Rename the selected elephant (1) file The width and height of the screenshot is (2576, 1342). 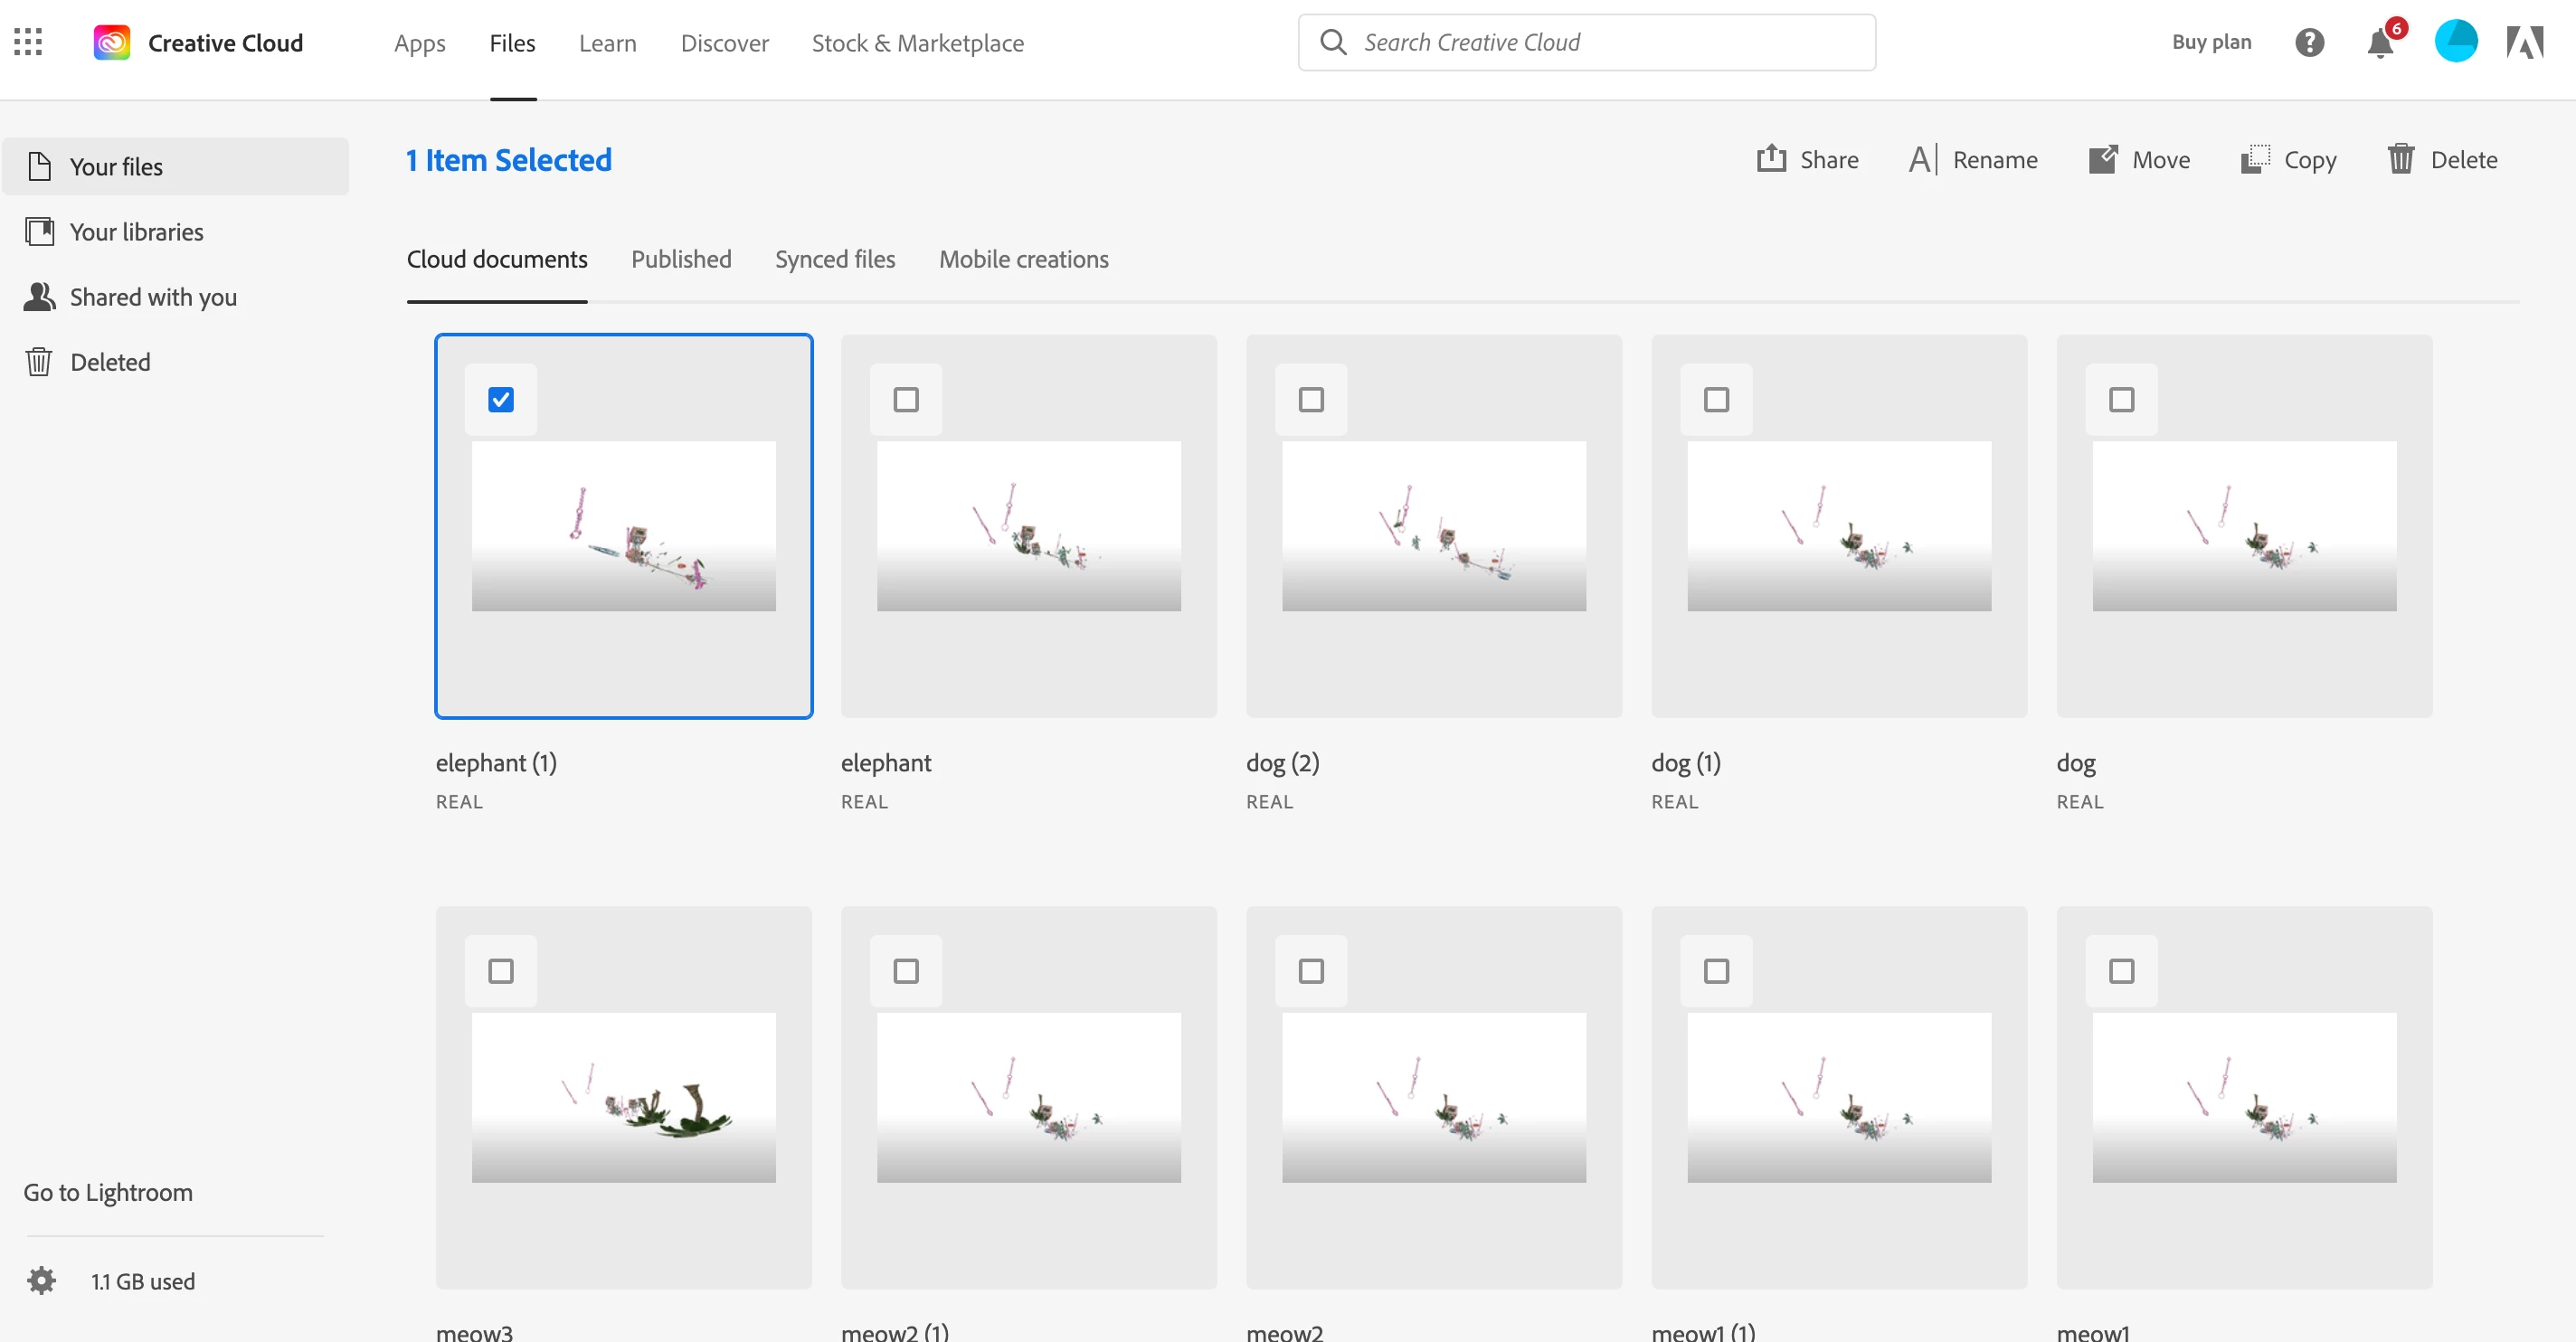coord(1972,160)
